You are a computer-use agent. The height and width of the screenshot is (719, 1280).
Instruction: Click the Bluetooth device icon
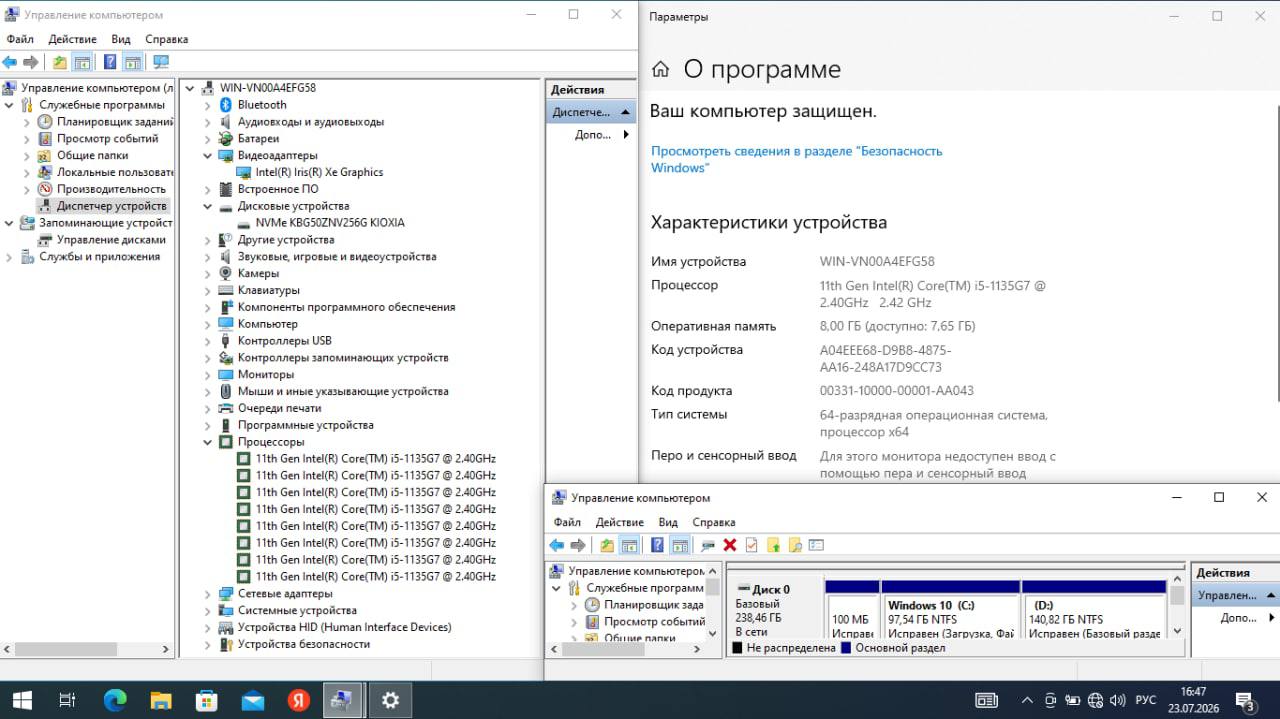(x=226, y=105)
